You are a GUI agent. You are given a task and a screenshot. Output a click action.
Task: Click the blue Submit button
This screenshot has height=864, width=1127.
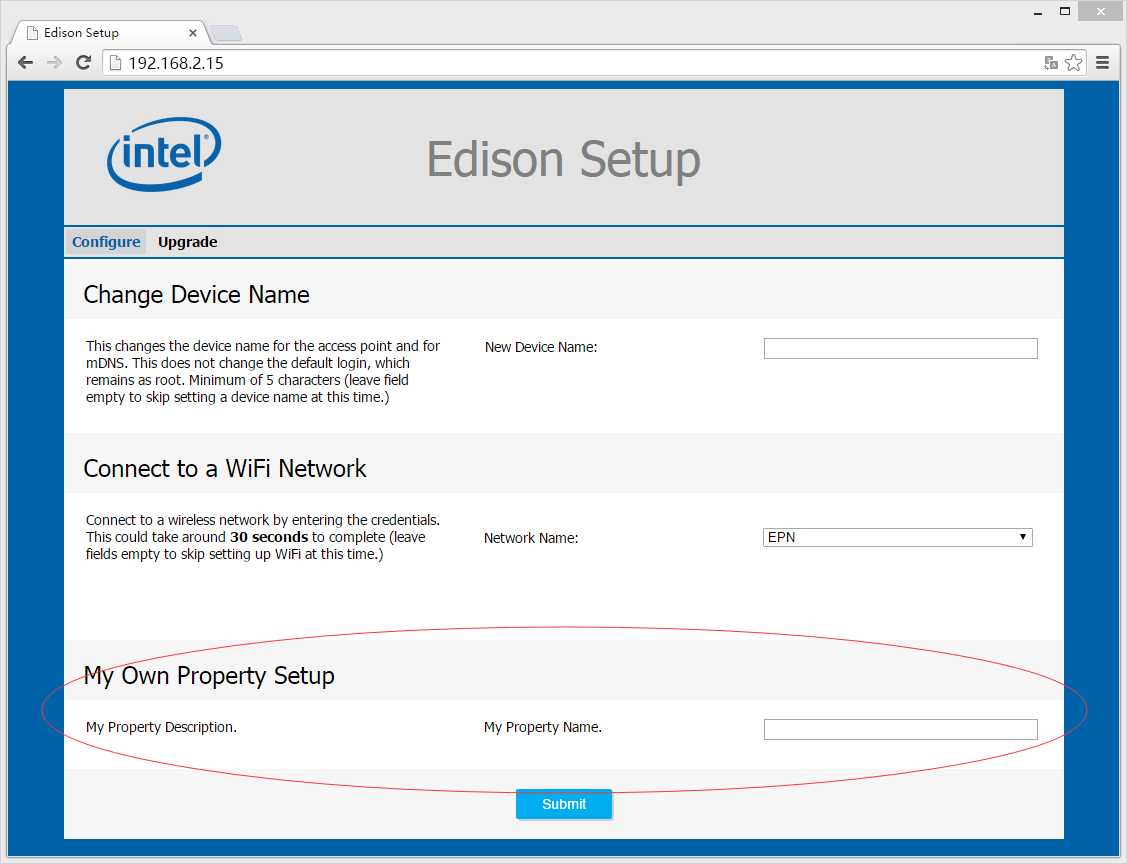point(564,804)
